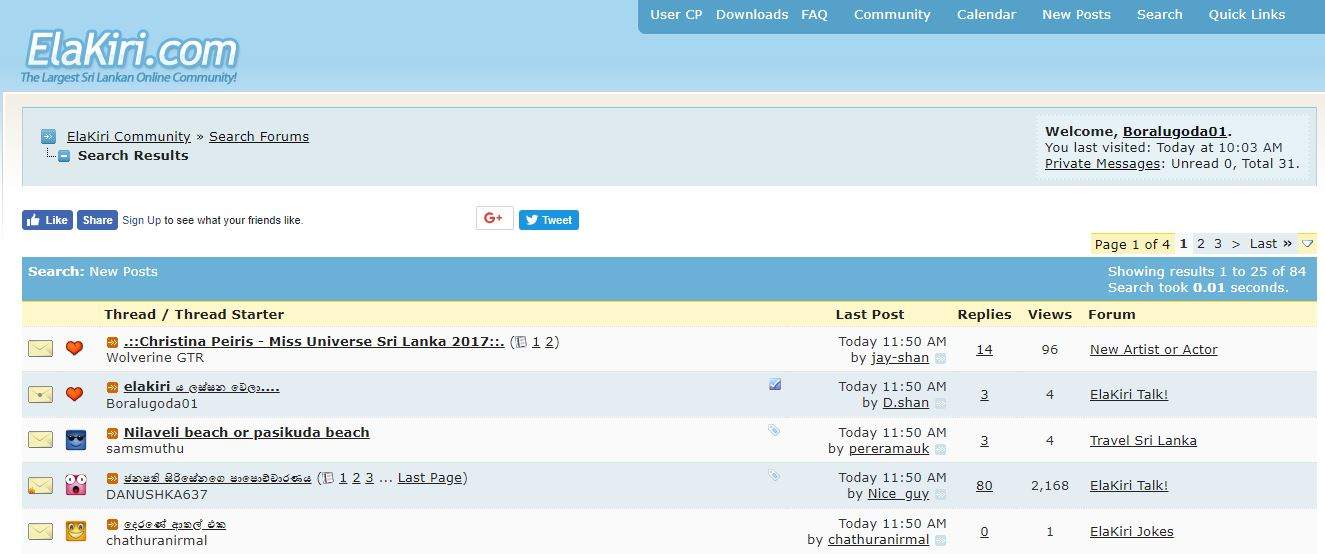Open the Search dropdown in the navbar

click(1159, 15)
